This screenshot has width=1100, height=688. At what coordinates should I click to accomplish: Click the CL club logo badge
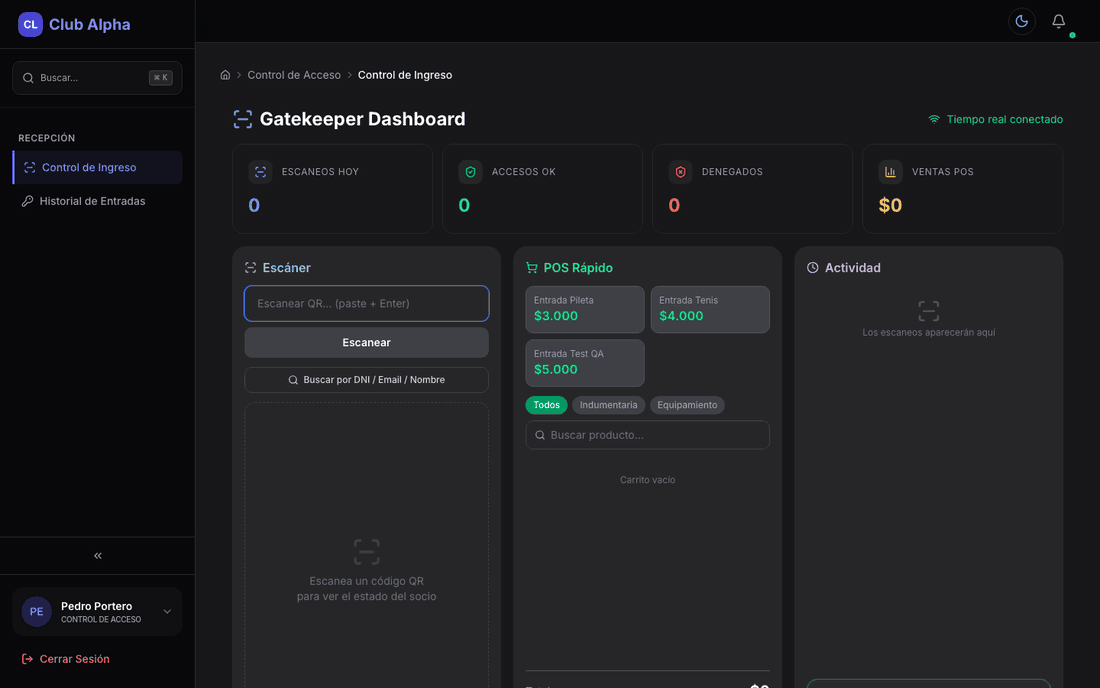pyautogui.click(x=30, y=25)
